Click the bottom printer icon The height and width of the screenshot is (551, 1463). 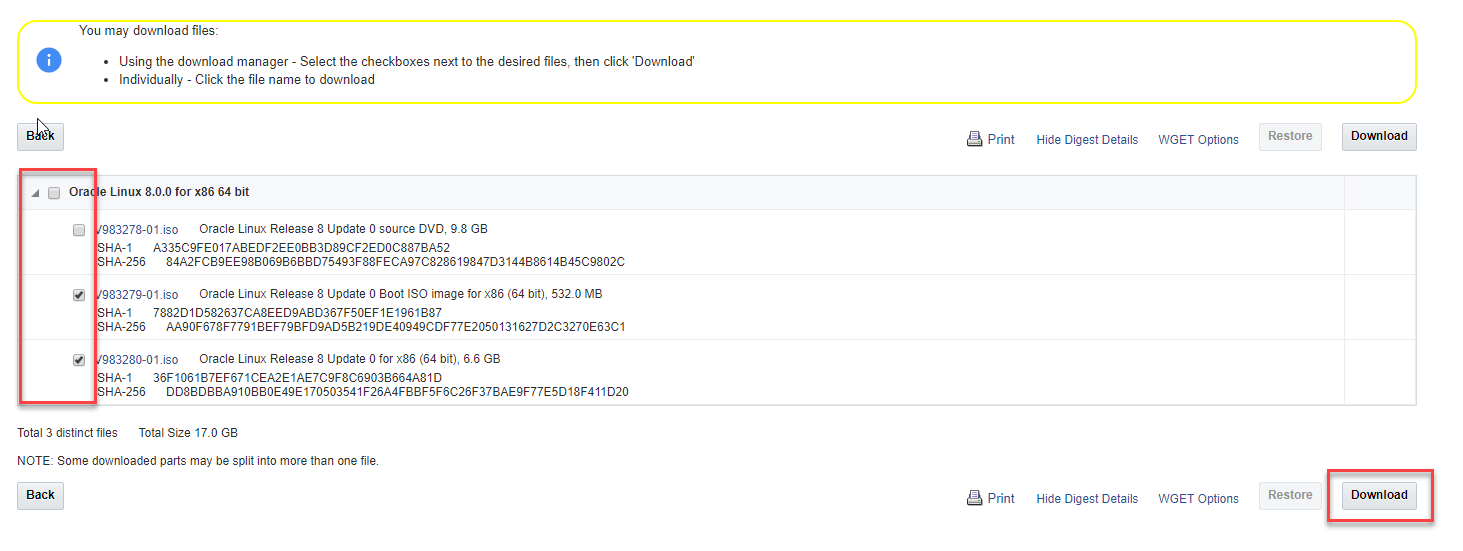click(x=974, y=498)
